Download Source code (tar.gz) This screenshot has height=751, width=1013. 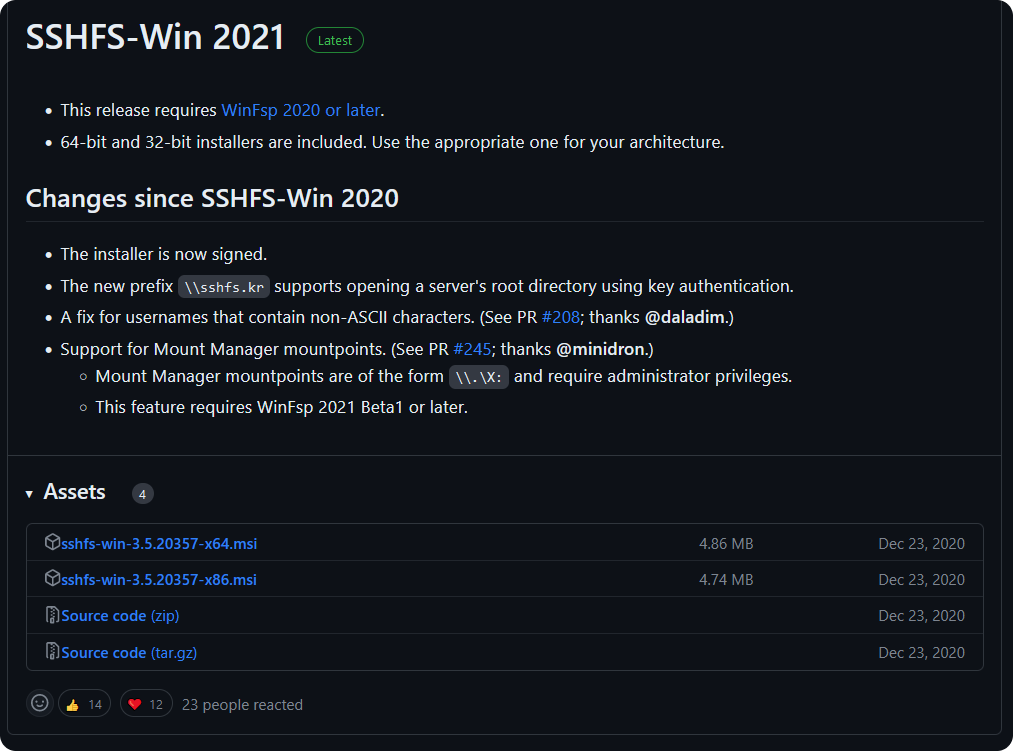128,653
